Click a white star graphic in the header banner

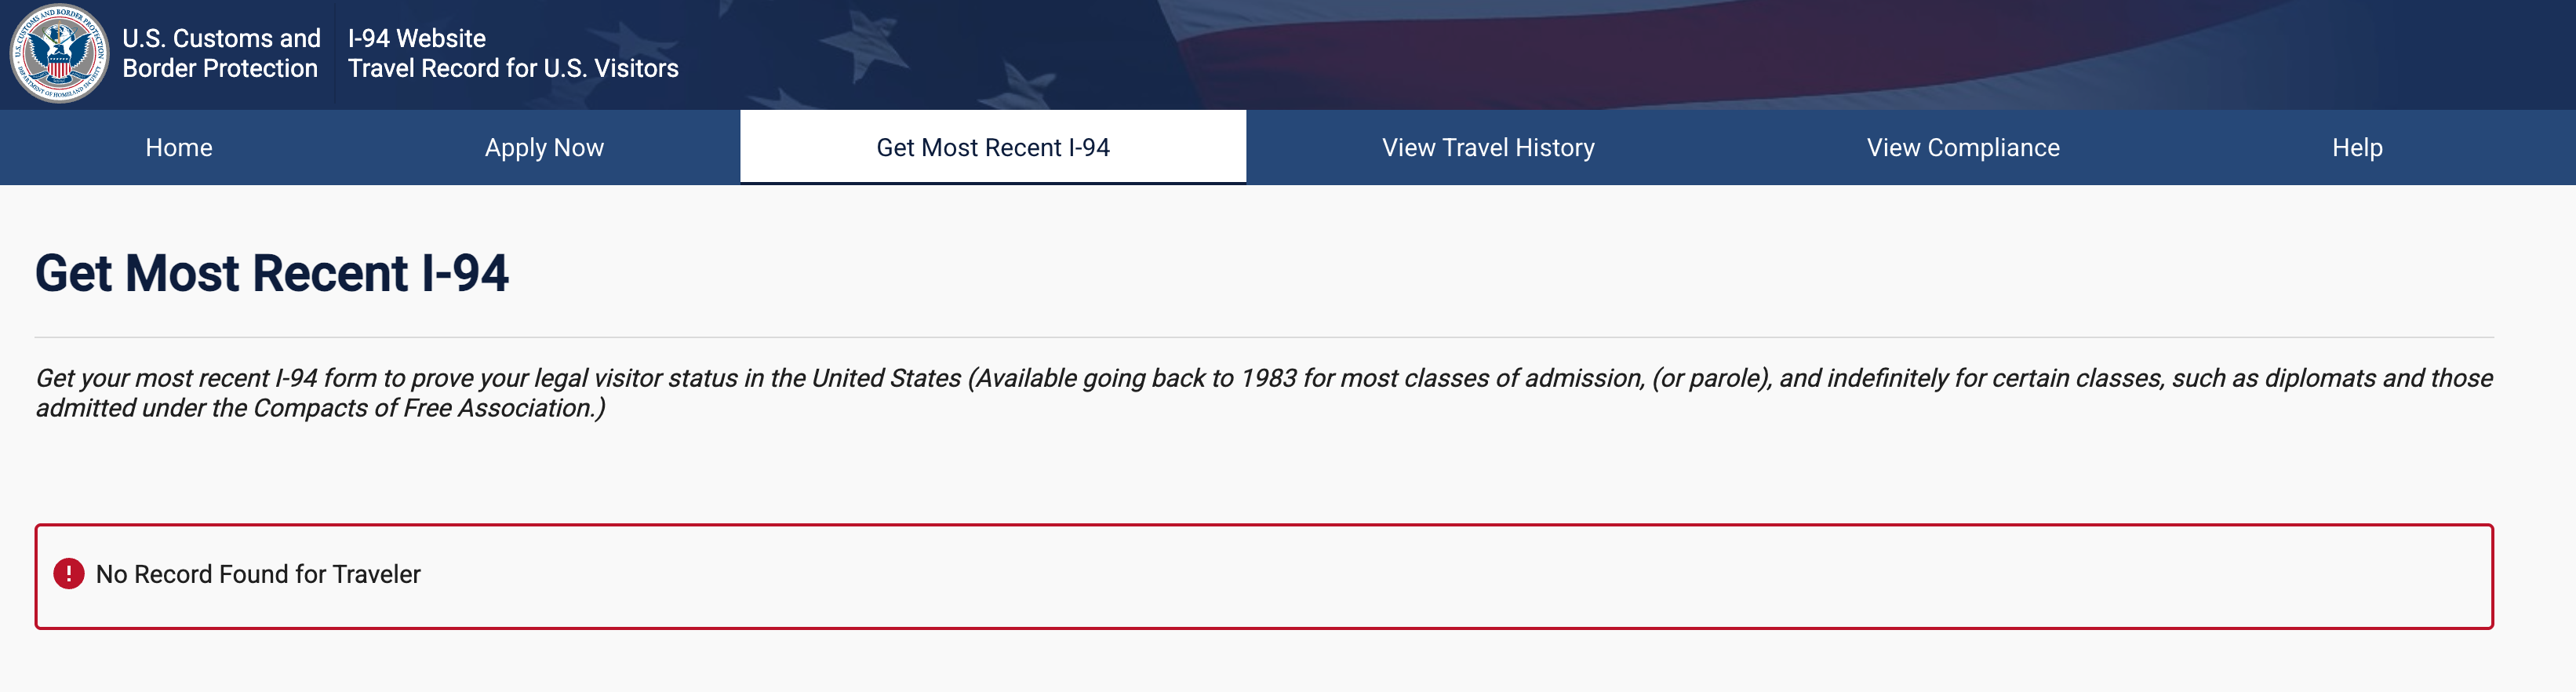(x=865, y=45)
